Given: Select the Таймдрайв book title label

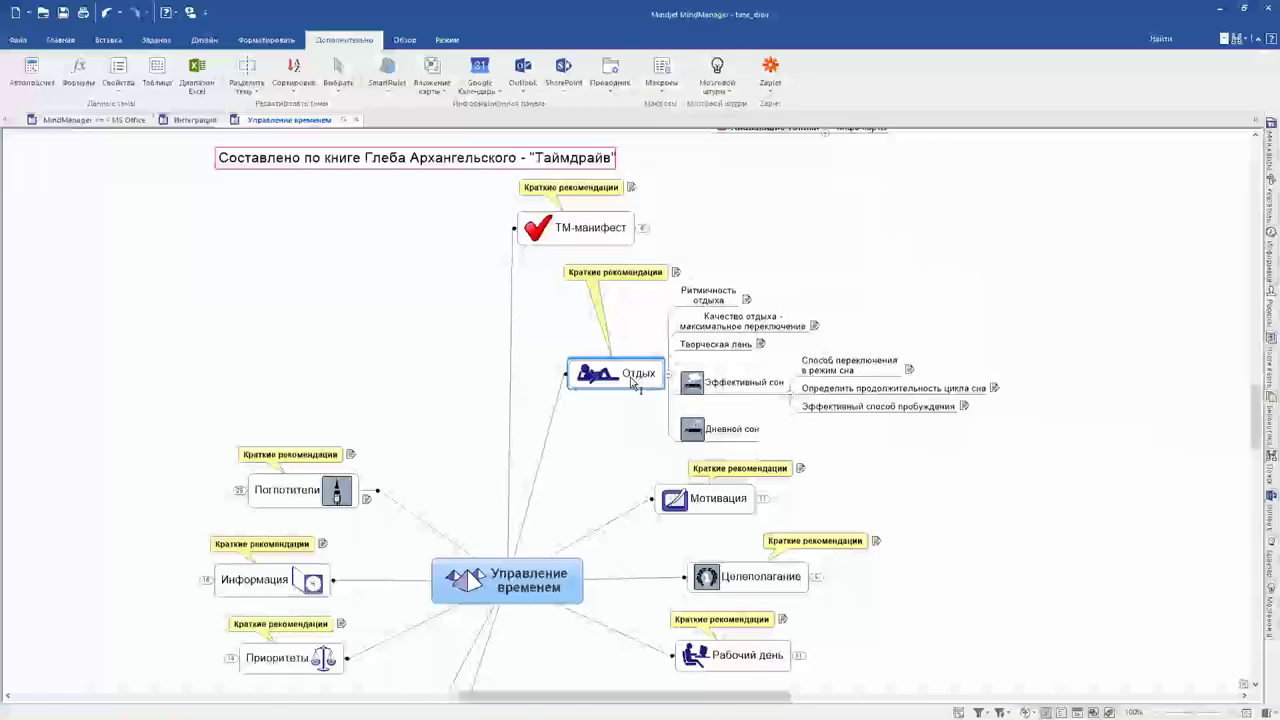Looking at the screenshot, I should click(x=415, y=158).
